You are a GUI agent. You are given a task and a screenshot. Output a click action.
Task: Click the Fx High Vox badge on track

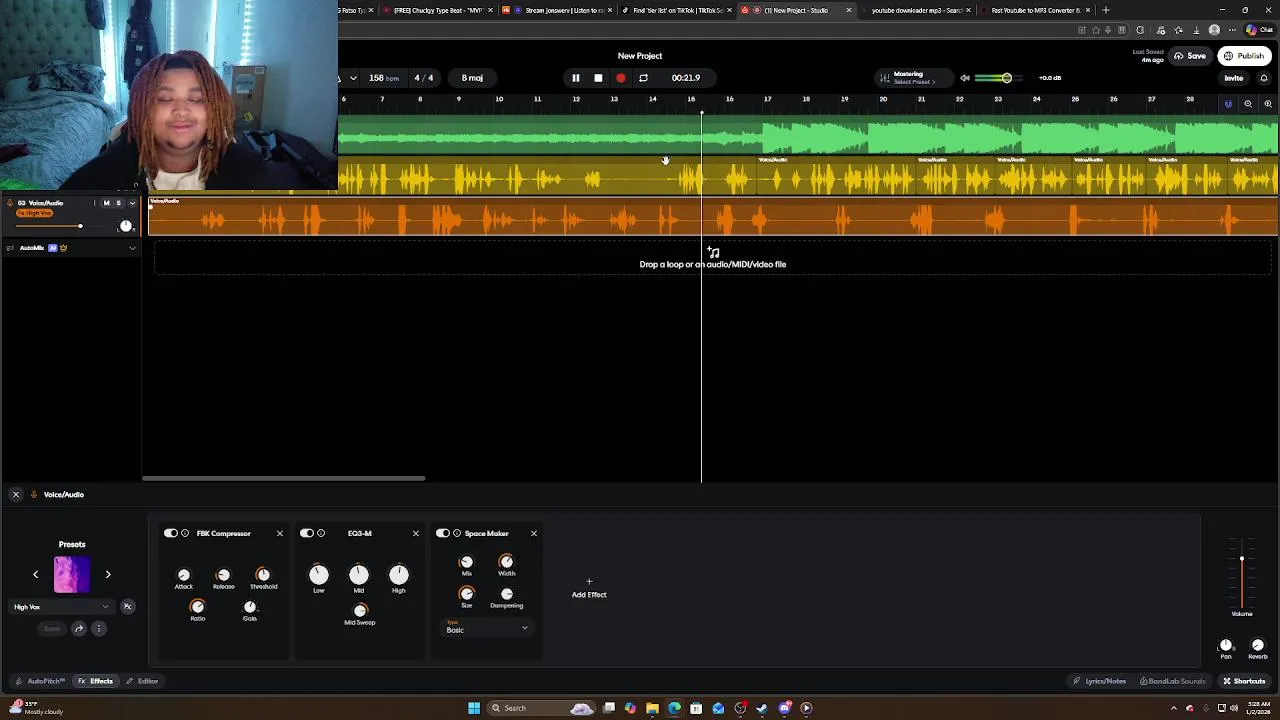click(34, 213)
